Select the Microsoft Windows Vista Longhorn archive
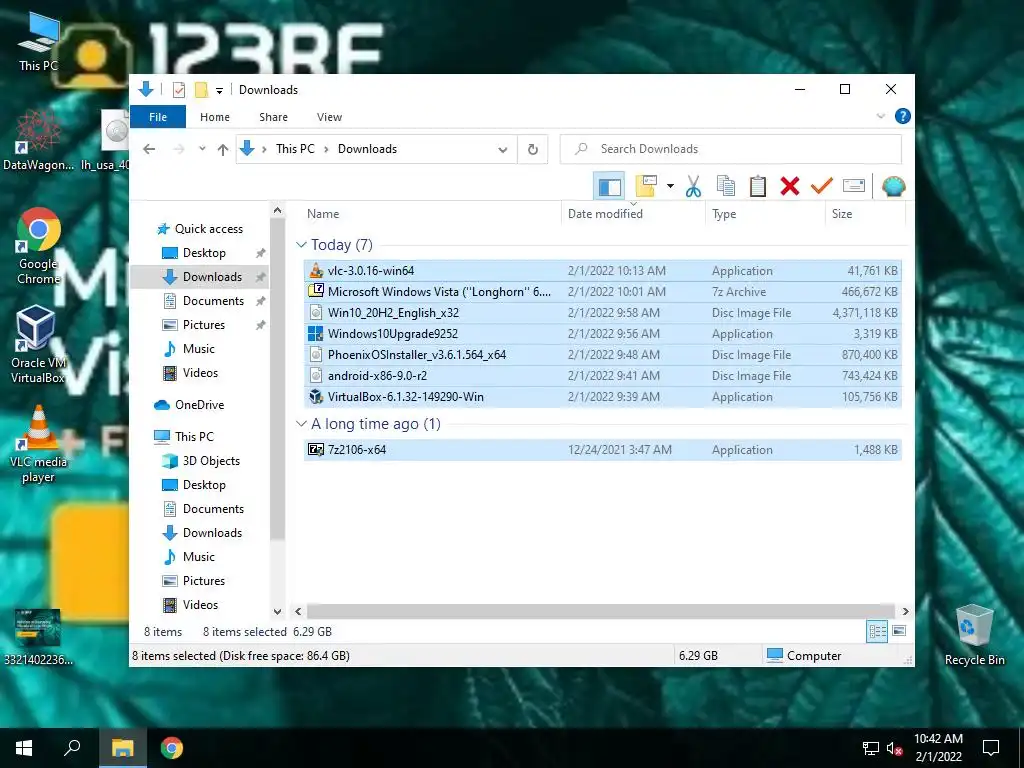Screen dimensions: 1024x768 click(x=602, y=292)
